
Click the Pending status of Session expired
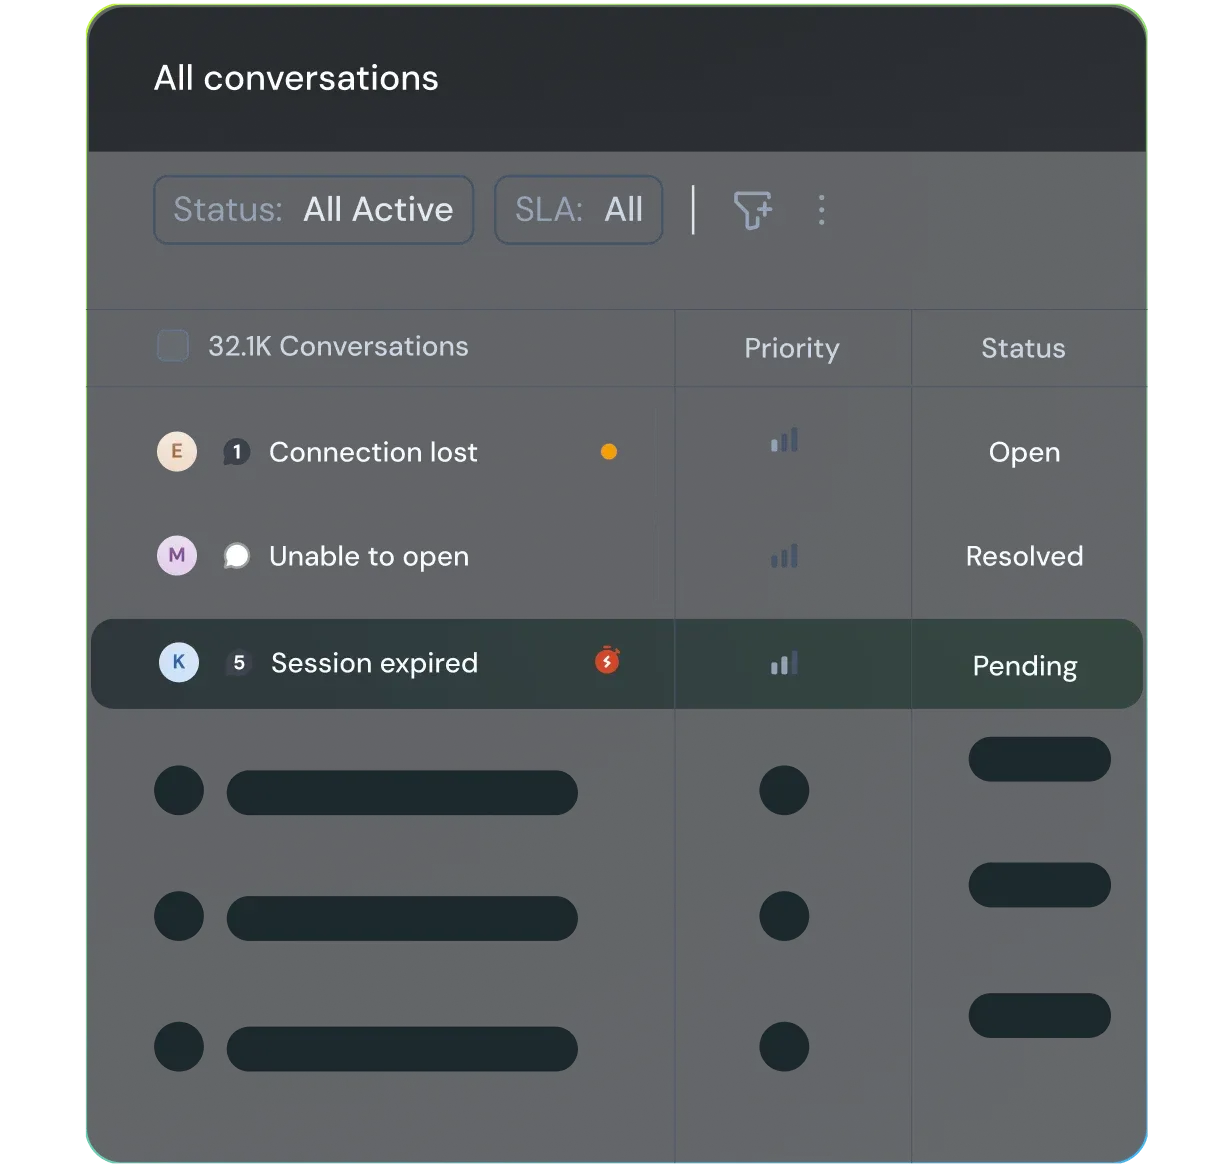1024,666
